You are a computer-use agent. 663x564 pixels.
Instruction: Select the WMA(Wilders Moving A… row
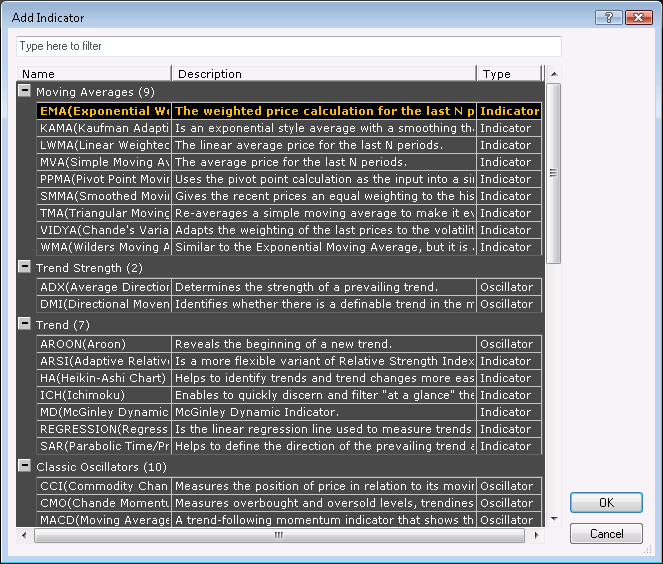tap(289, 247)
